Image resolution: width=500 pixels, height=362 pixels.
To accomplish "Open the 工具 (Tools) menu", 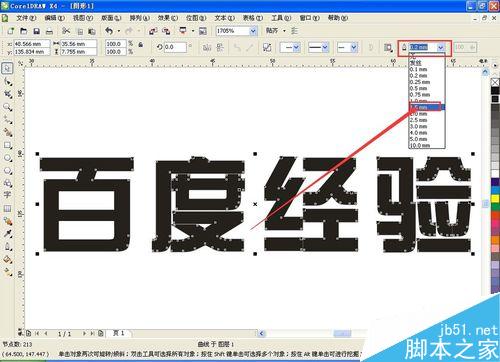I will [x=281, y=18].
